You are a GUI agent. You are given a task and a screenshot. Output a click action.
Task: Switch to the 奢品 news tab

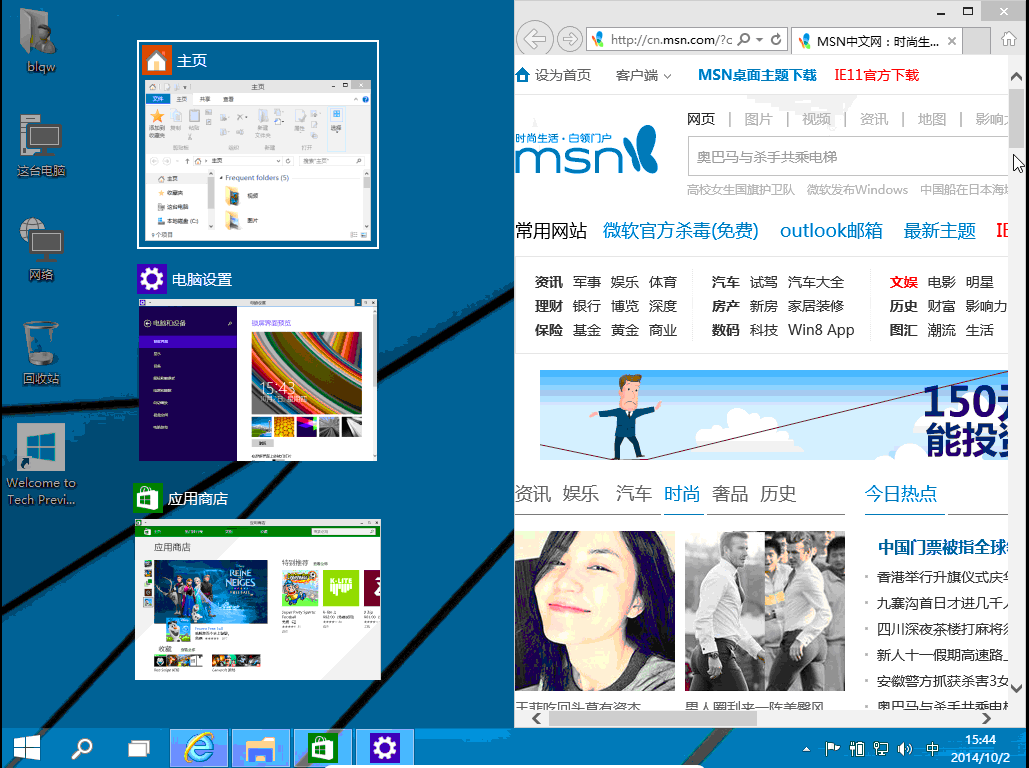(730, 494)
